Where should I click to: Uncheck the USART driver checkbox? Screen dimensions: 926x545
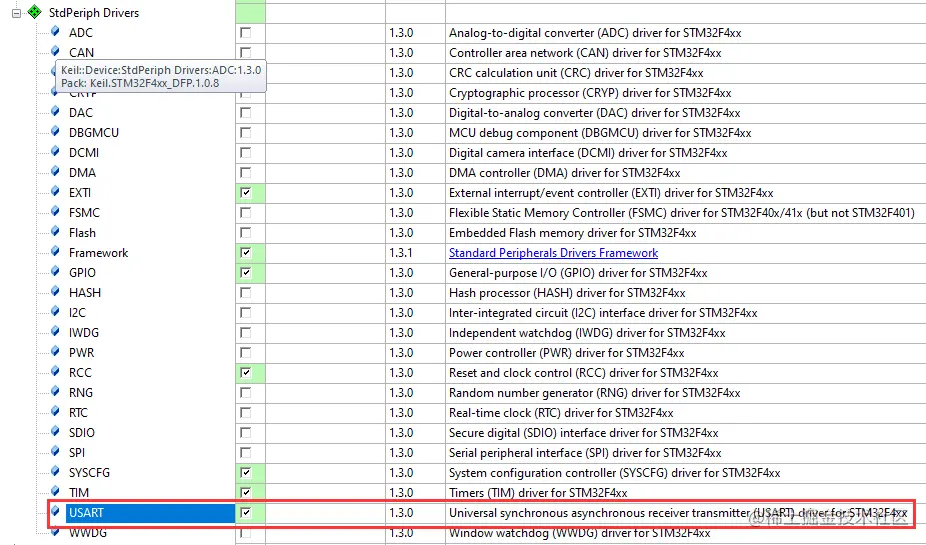coord(246,513)
